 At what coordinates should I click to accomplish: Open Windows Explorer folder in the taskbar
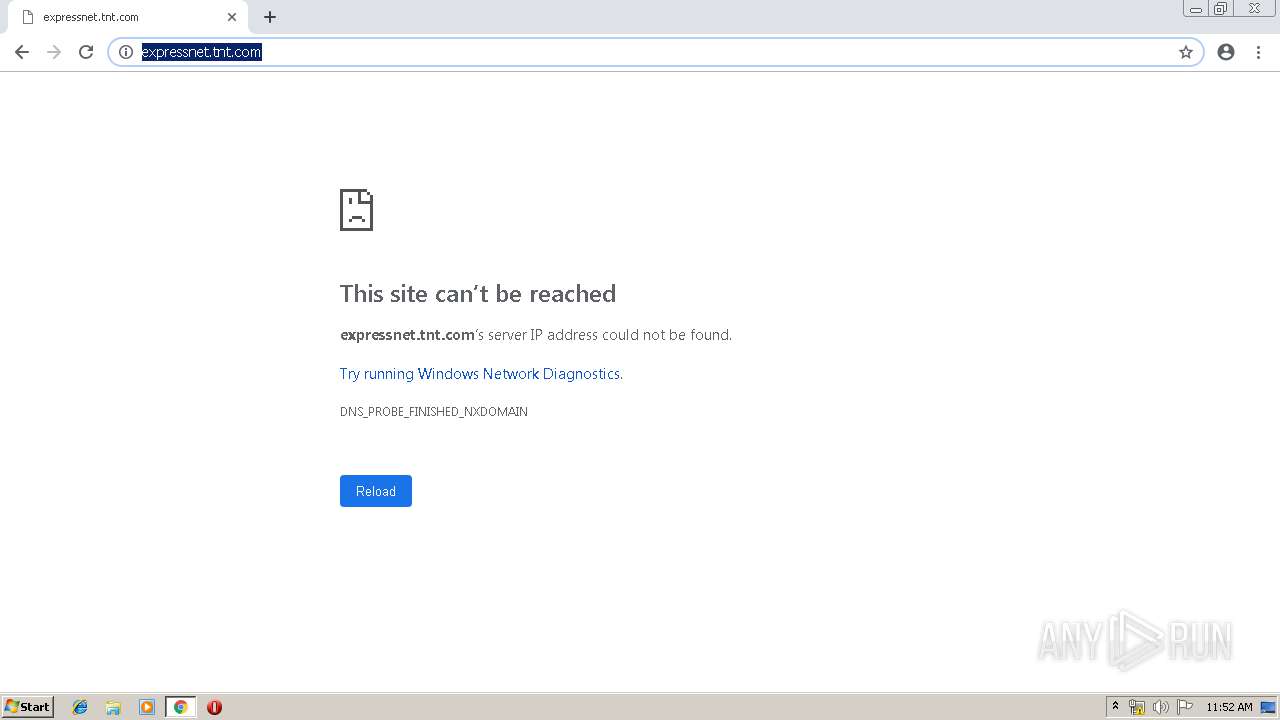tap(113, 707)
